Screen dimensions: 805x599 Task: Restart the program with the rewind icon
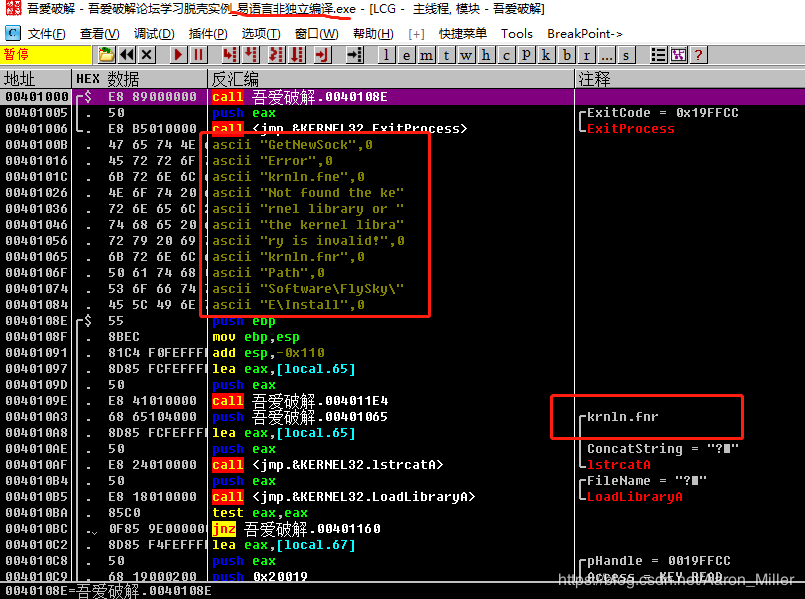(127, 55)
